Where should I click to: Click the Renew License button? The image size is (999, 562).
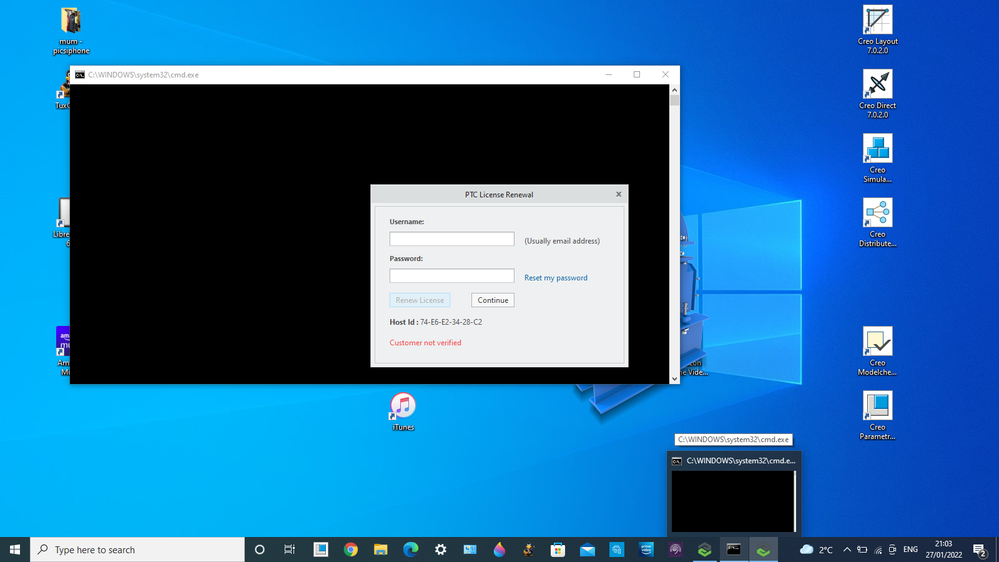[419, 300]
